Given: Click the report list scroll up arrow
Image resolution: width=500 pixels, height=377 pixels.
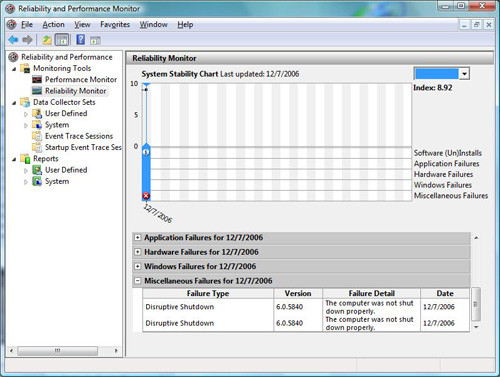Looking at the screenshot, I should [x=476, y=238].
